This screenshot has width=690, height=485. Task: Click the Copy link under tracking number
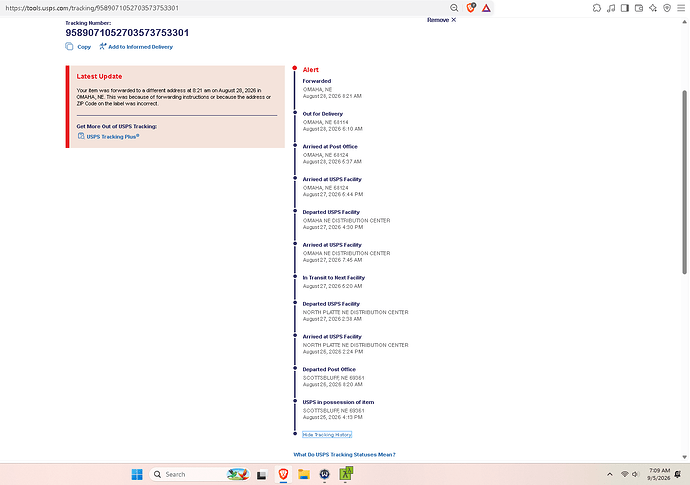[84, 47]
